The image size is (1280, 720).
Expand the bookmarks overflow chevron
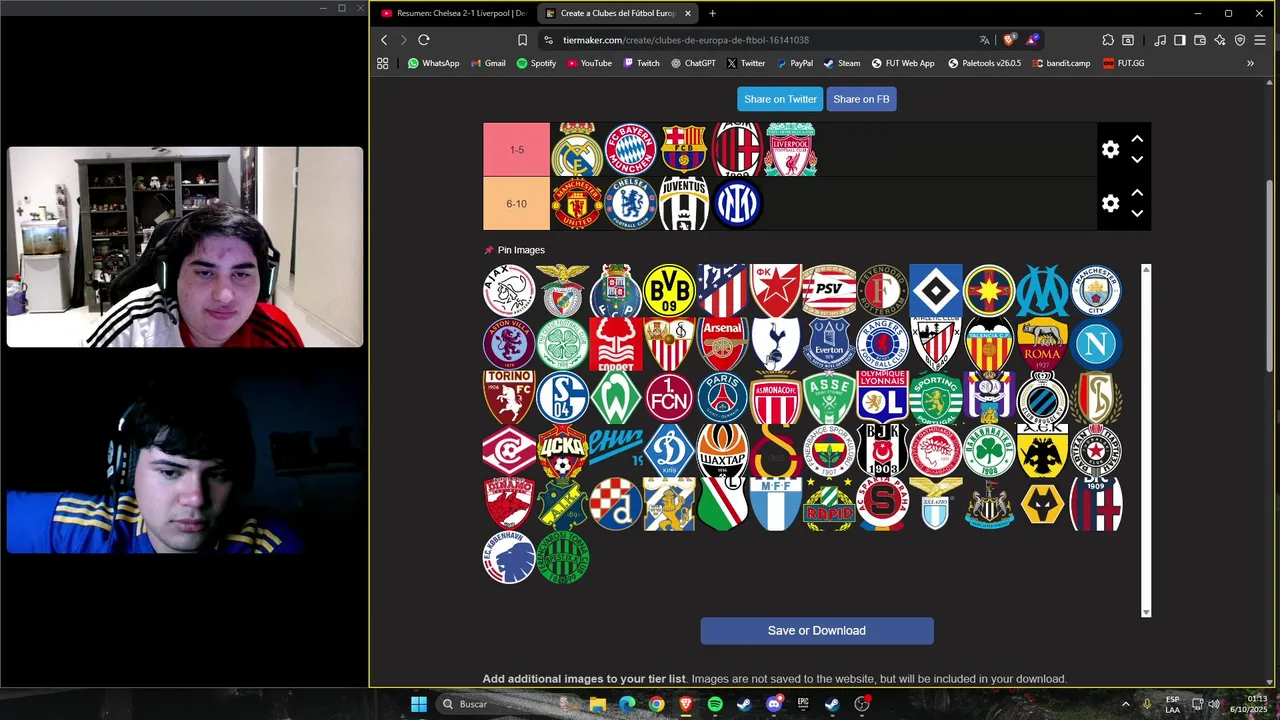1250,63
